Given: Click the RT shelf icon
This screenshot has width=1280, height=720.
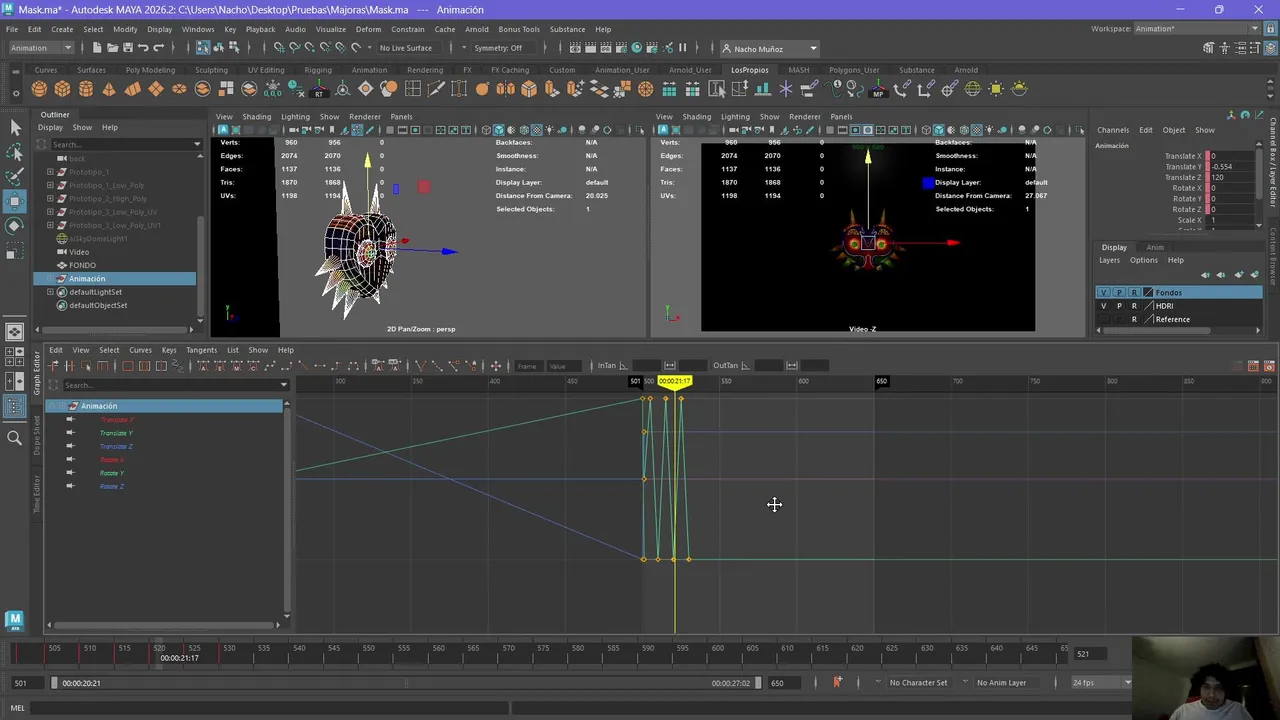Looking at the screenshot, I should click(x=319, y=89).
